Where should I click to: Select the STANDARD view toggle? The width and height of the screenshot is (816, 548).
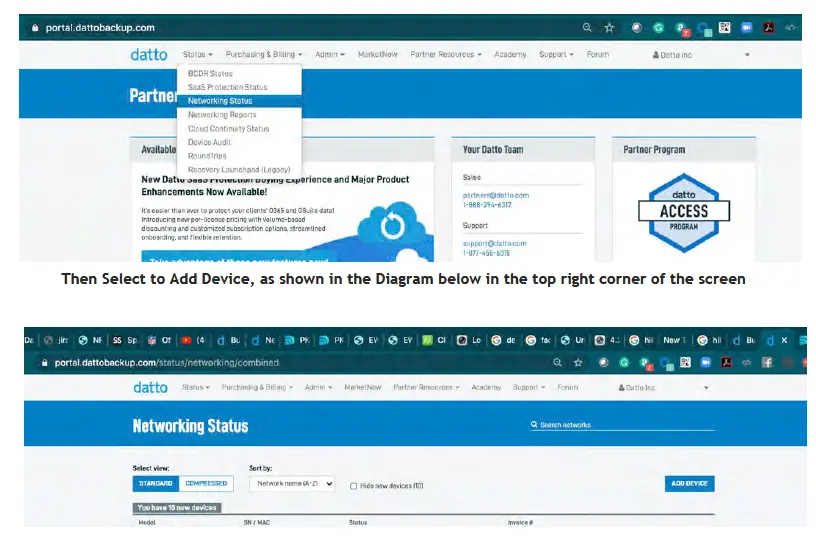coord(156,483)
